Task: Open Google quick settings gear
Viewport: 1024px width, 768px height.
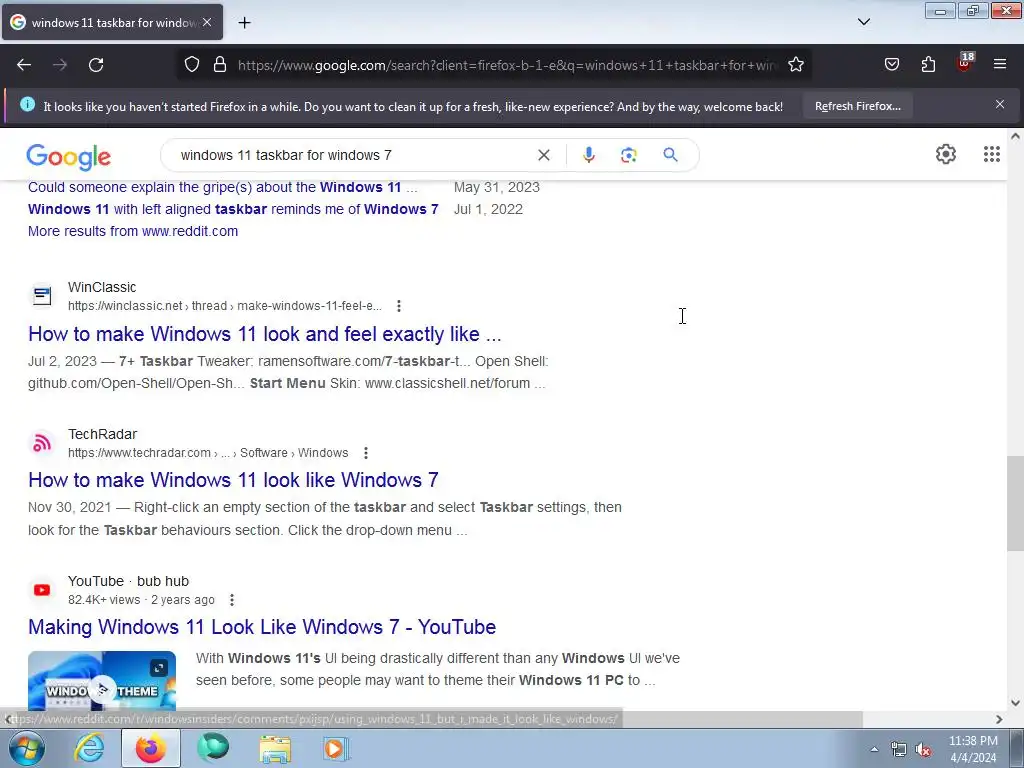Action: click(946, 154)
